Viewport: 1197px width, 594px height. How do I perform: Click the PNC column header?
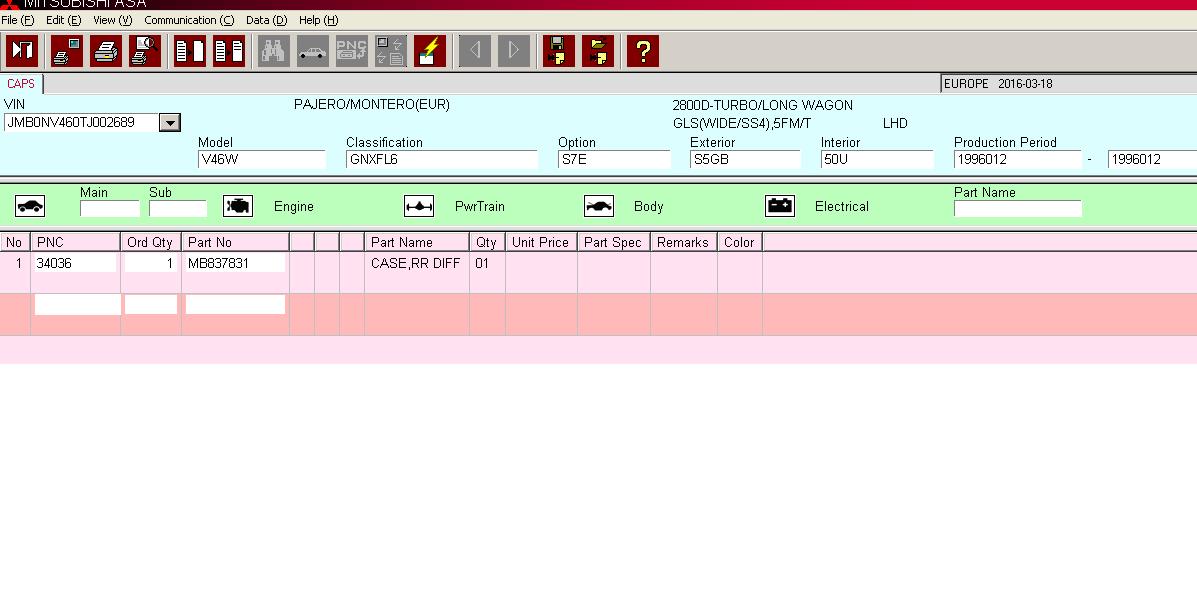coord(76,242)
